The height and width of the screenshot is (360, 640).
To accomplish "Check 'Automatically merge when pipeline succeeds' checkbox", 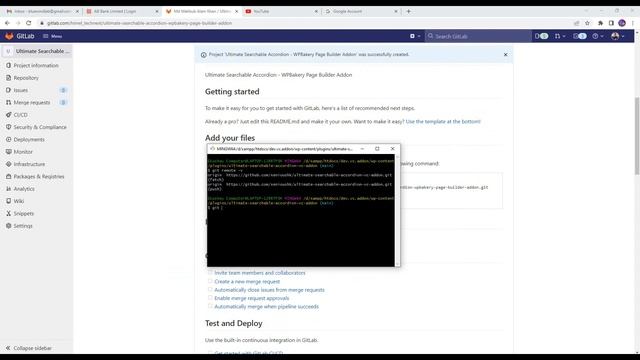I will (x=210, y=306).
